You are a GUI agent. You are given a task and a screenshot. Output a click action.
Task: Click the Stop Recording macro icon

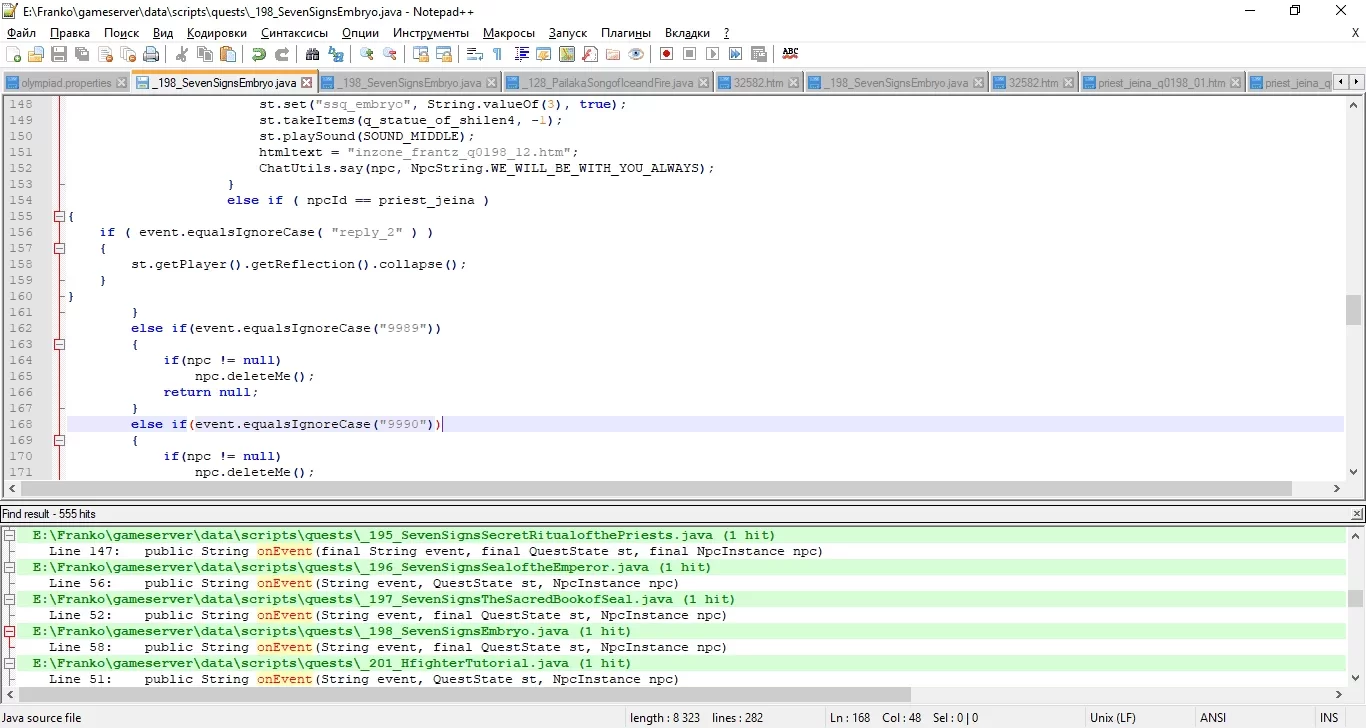tap(690, 54)
